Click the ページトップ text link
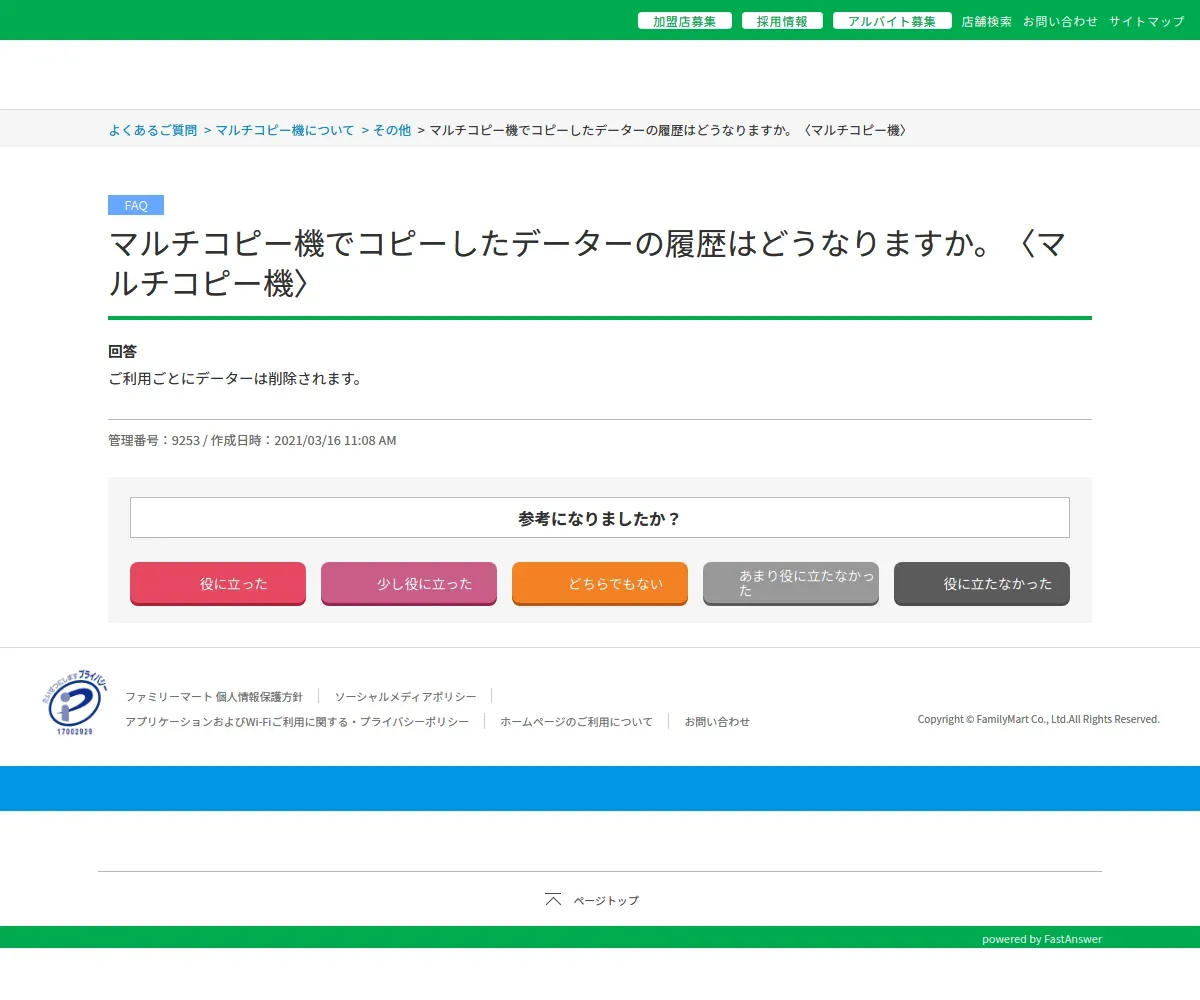The width and height of the screenshot is (1200, 1000). 606,900
